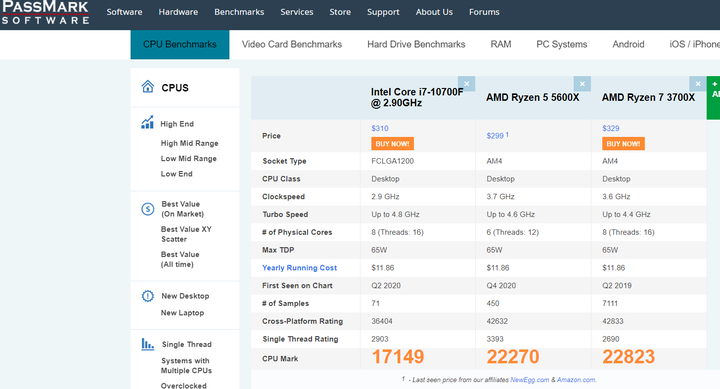This screenshot has height=389, width=720.
Task: Click the $329 price link
Action: pyautogui.click(x=611, y=129)
